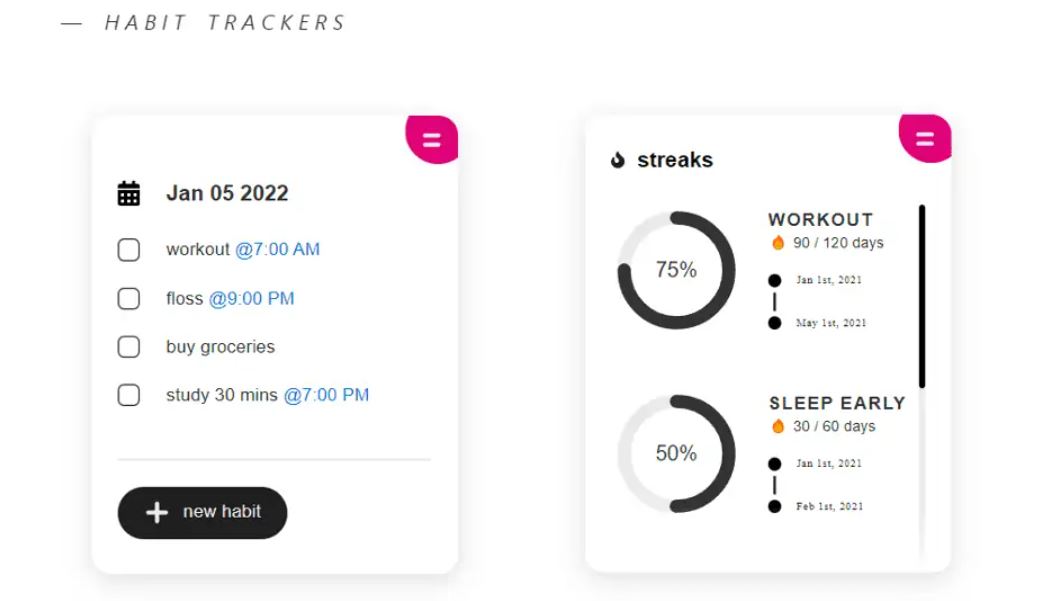Check the workout habit checkbox
The height and width of the screenshot is (601, 1050).
[x=129, y=250]
